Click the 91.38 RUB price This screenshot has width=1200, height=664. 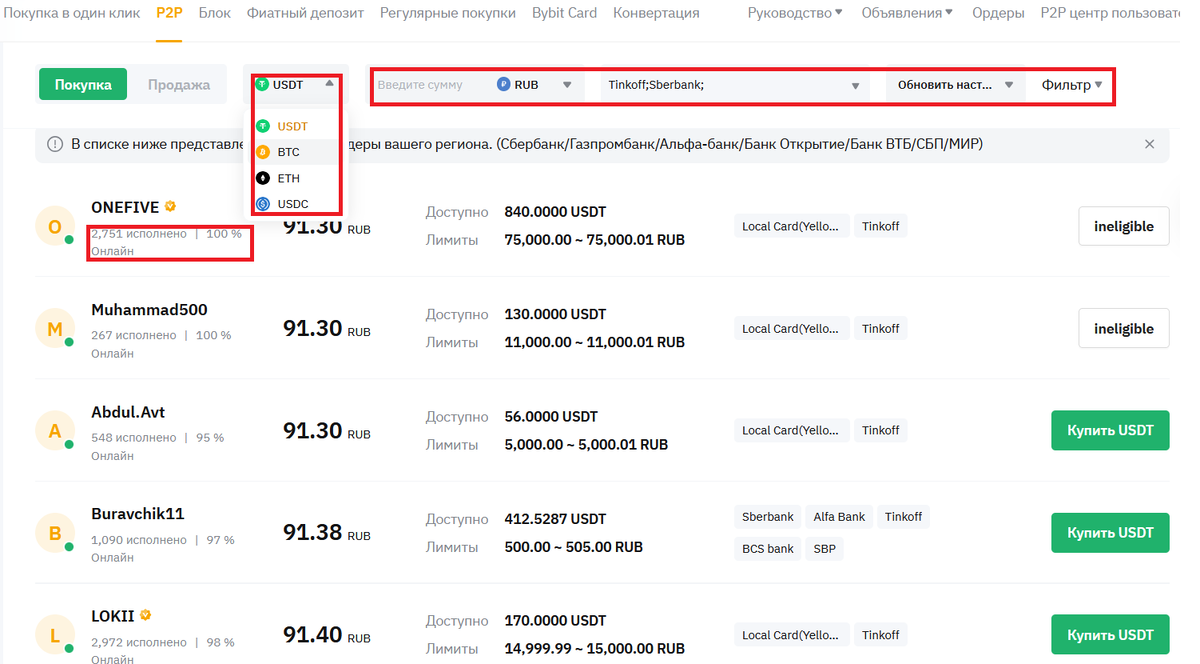[x=327, y=533]
